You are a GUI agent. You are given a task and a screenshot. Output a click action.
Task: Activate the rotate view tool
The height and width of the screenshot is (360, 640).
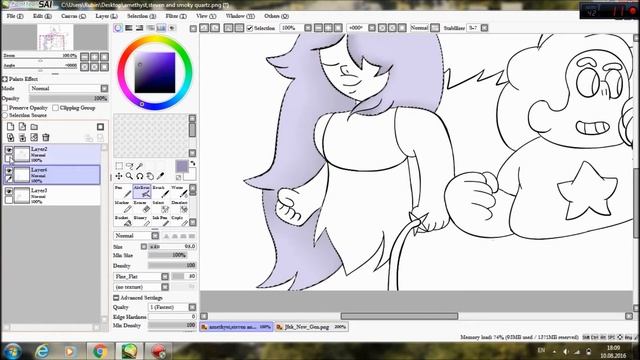pyautogui.click(x=140, y=176)
